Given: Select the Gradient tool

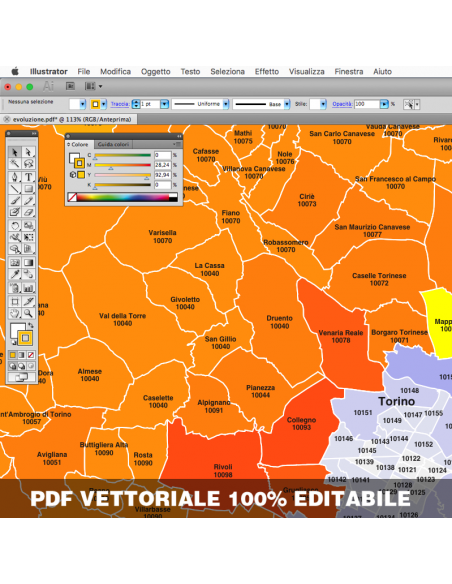Looking at the screenshot, I should [28, 263].
